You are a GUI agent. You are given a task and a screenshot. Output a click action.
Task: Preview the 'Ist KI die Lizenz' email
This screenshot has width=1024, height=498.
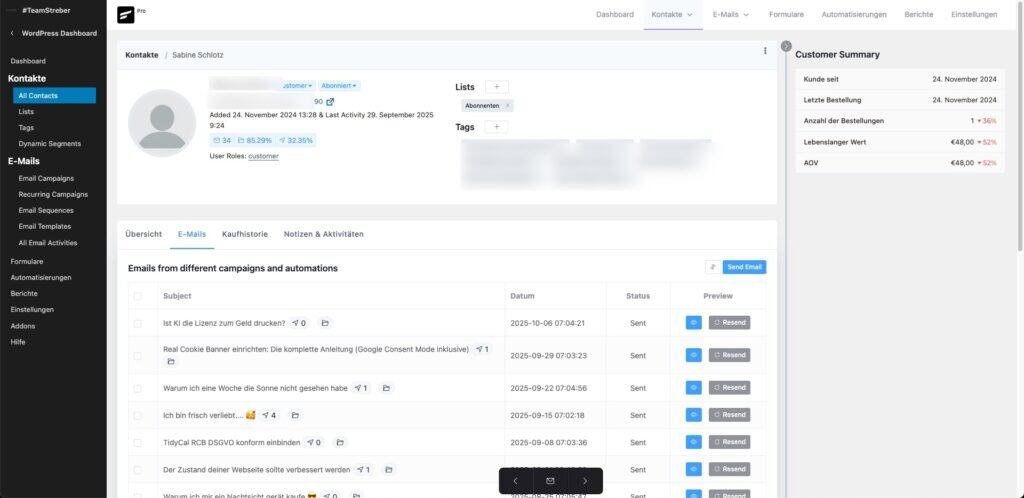694,322
